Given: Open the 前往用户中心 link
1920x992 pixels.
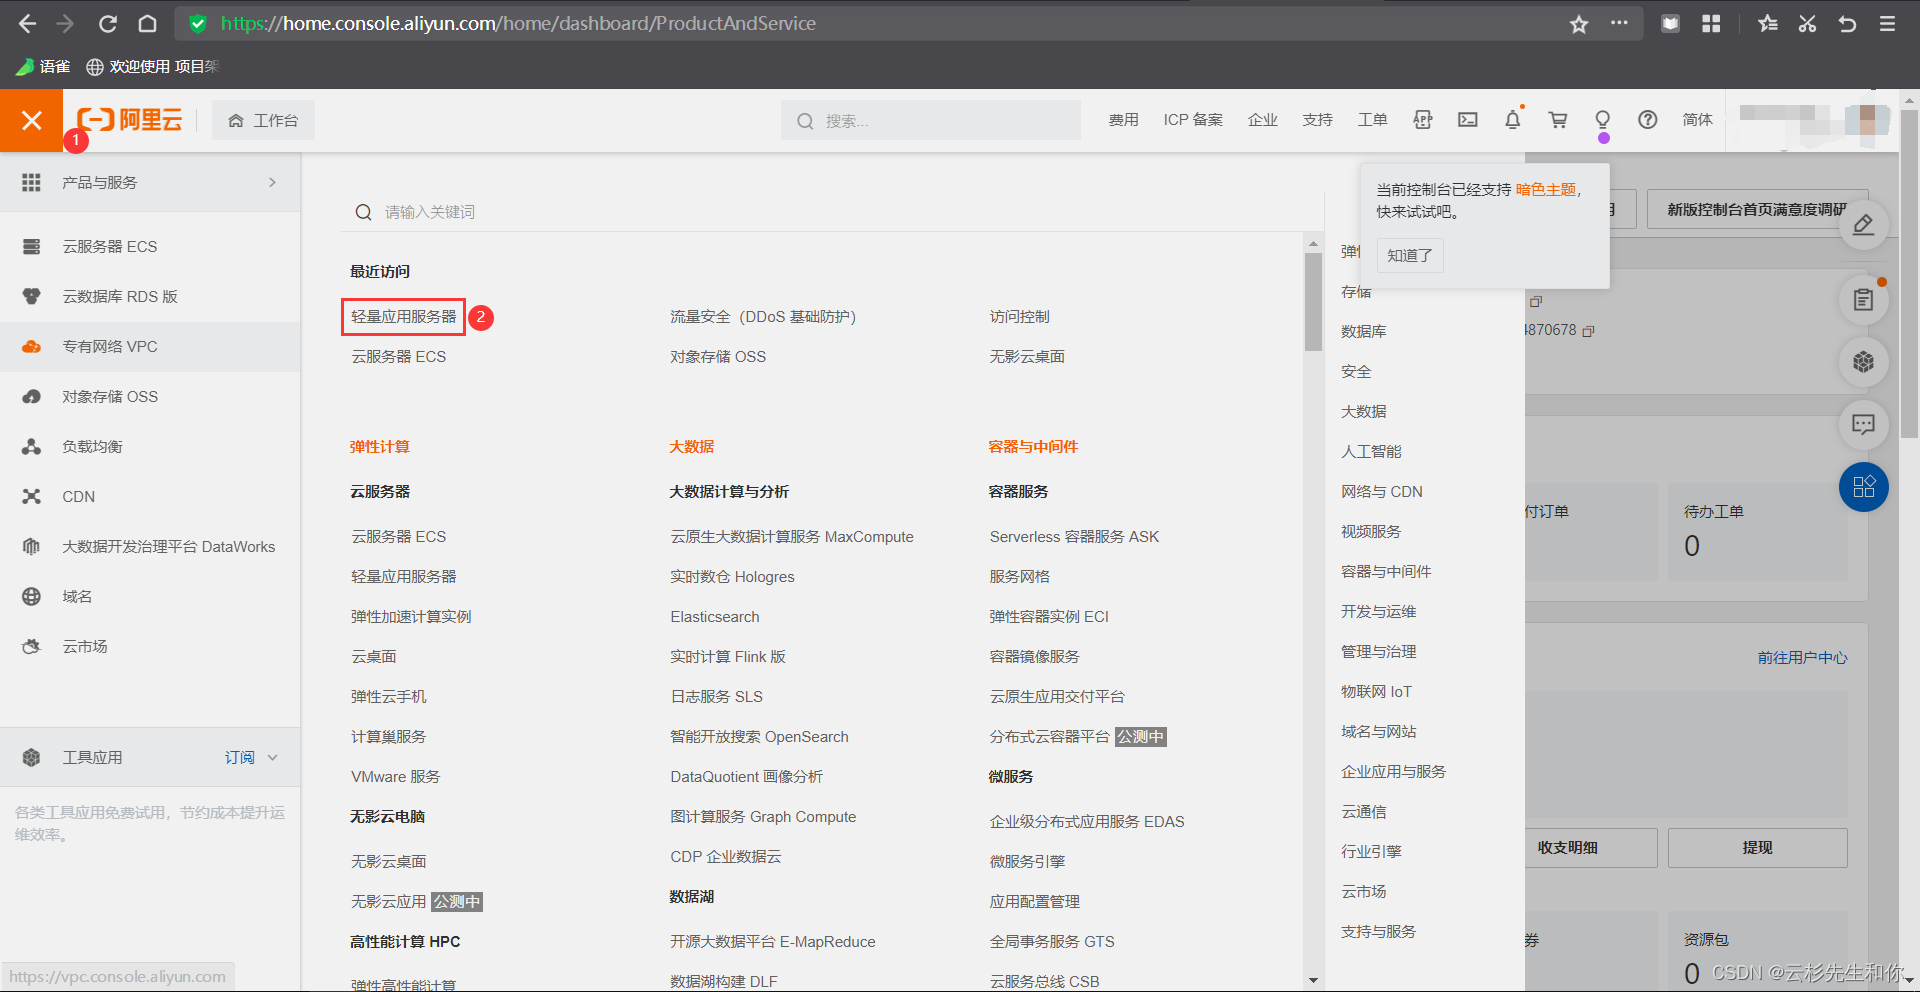Looking at the screenshot, I should pyautogui.click(x=1803, y=657).
